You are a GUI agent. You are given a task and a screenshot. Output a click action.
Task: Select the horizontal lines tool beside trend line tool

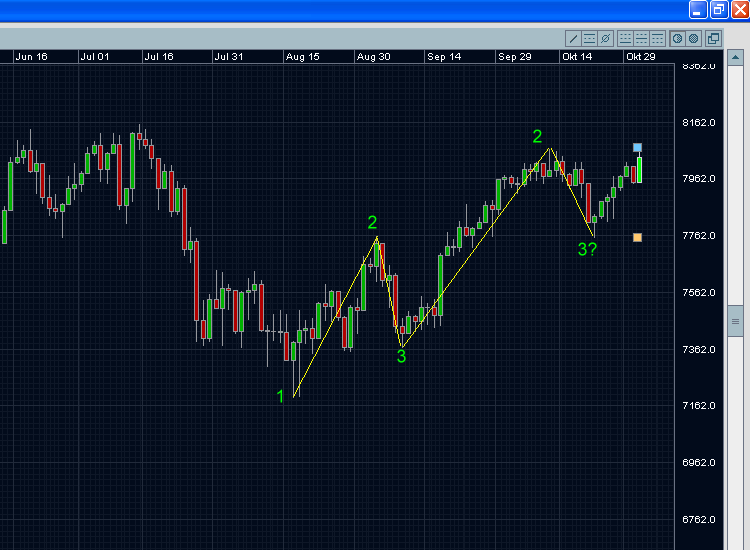590,39
